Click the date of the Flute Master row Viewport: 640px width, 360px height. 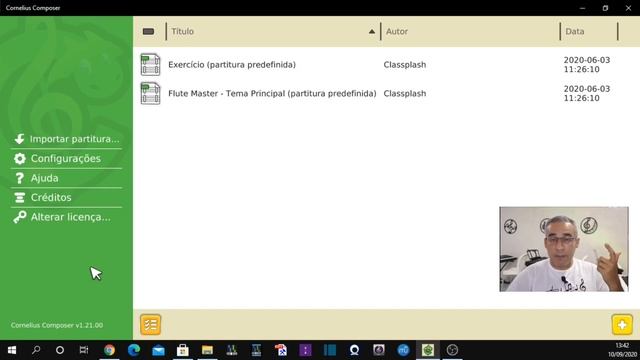tap(587, 93)
